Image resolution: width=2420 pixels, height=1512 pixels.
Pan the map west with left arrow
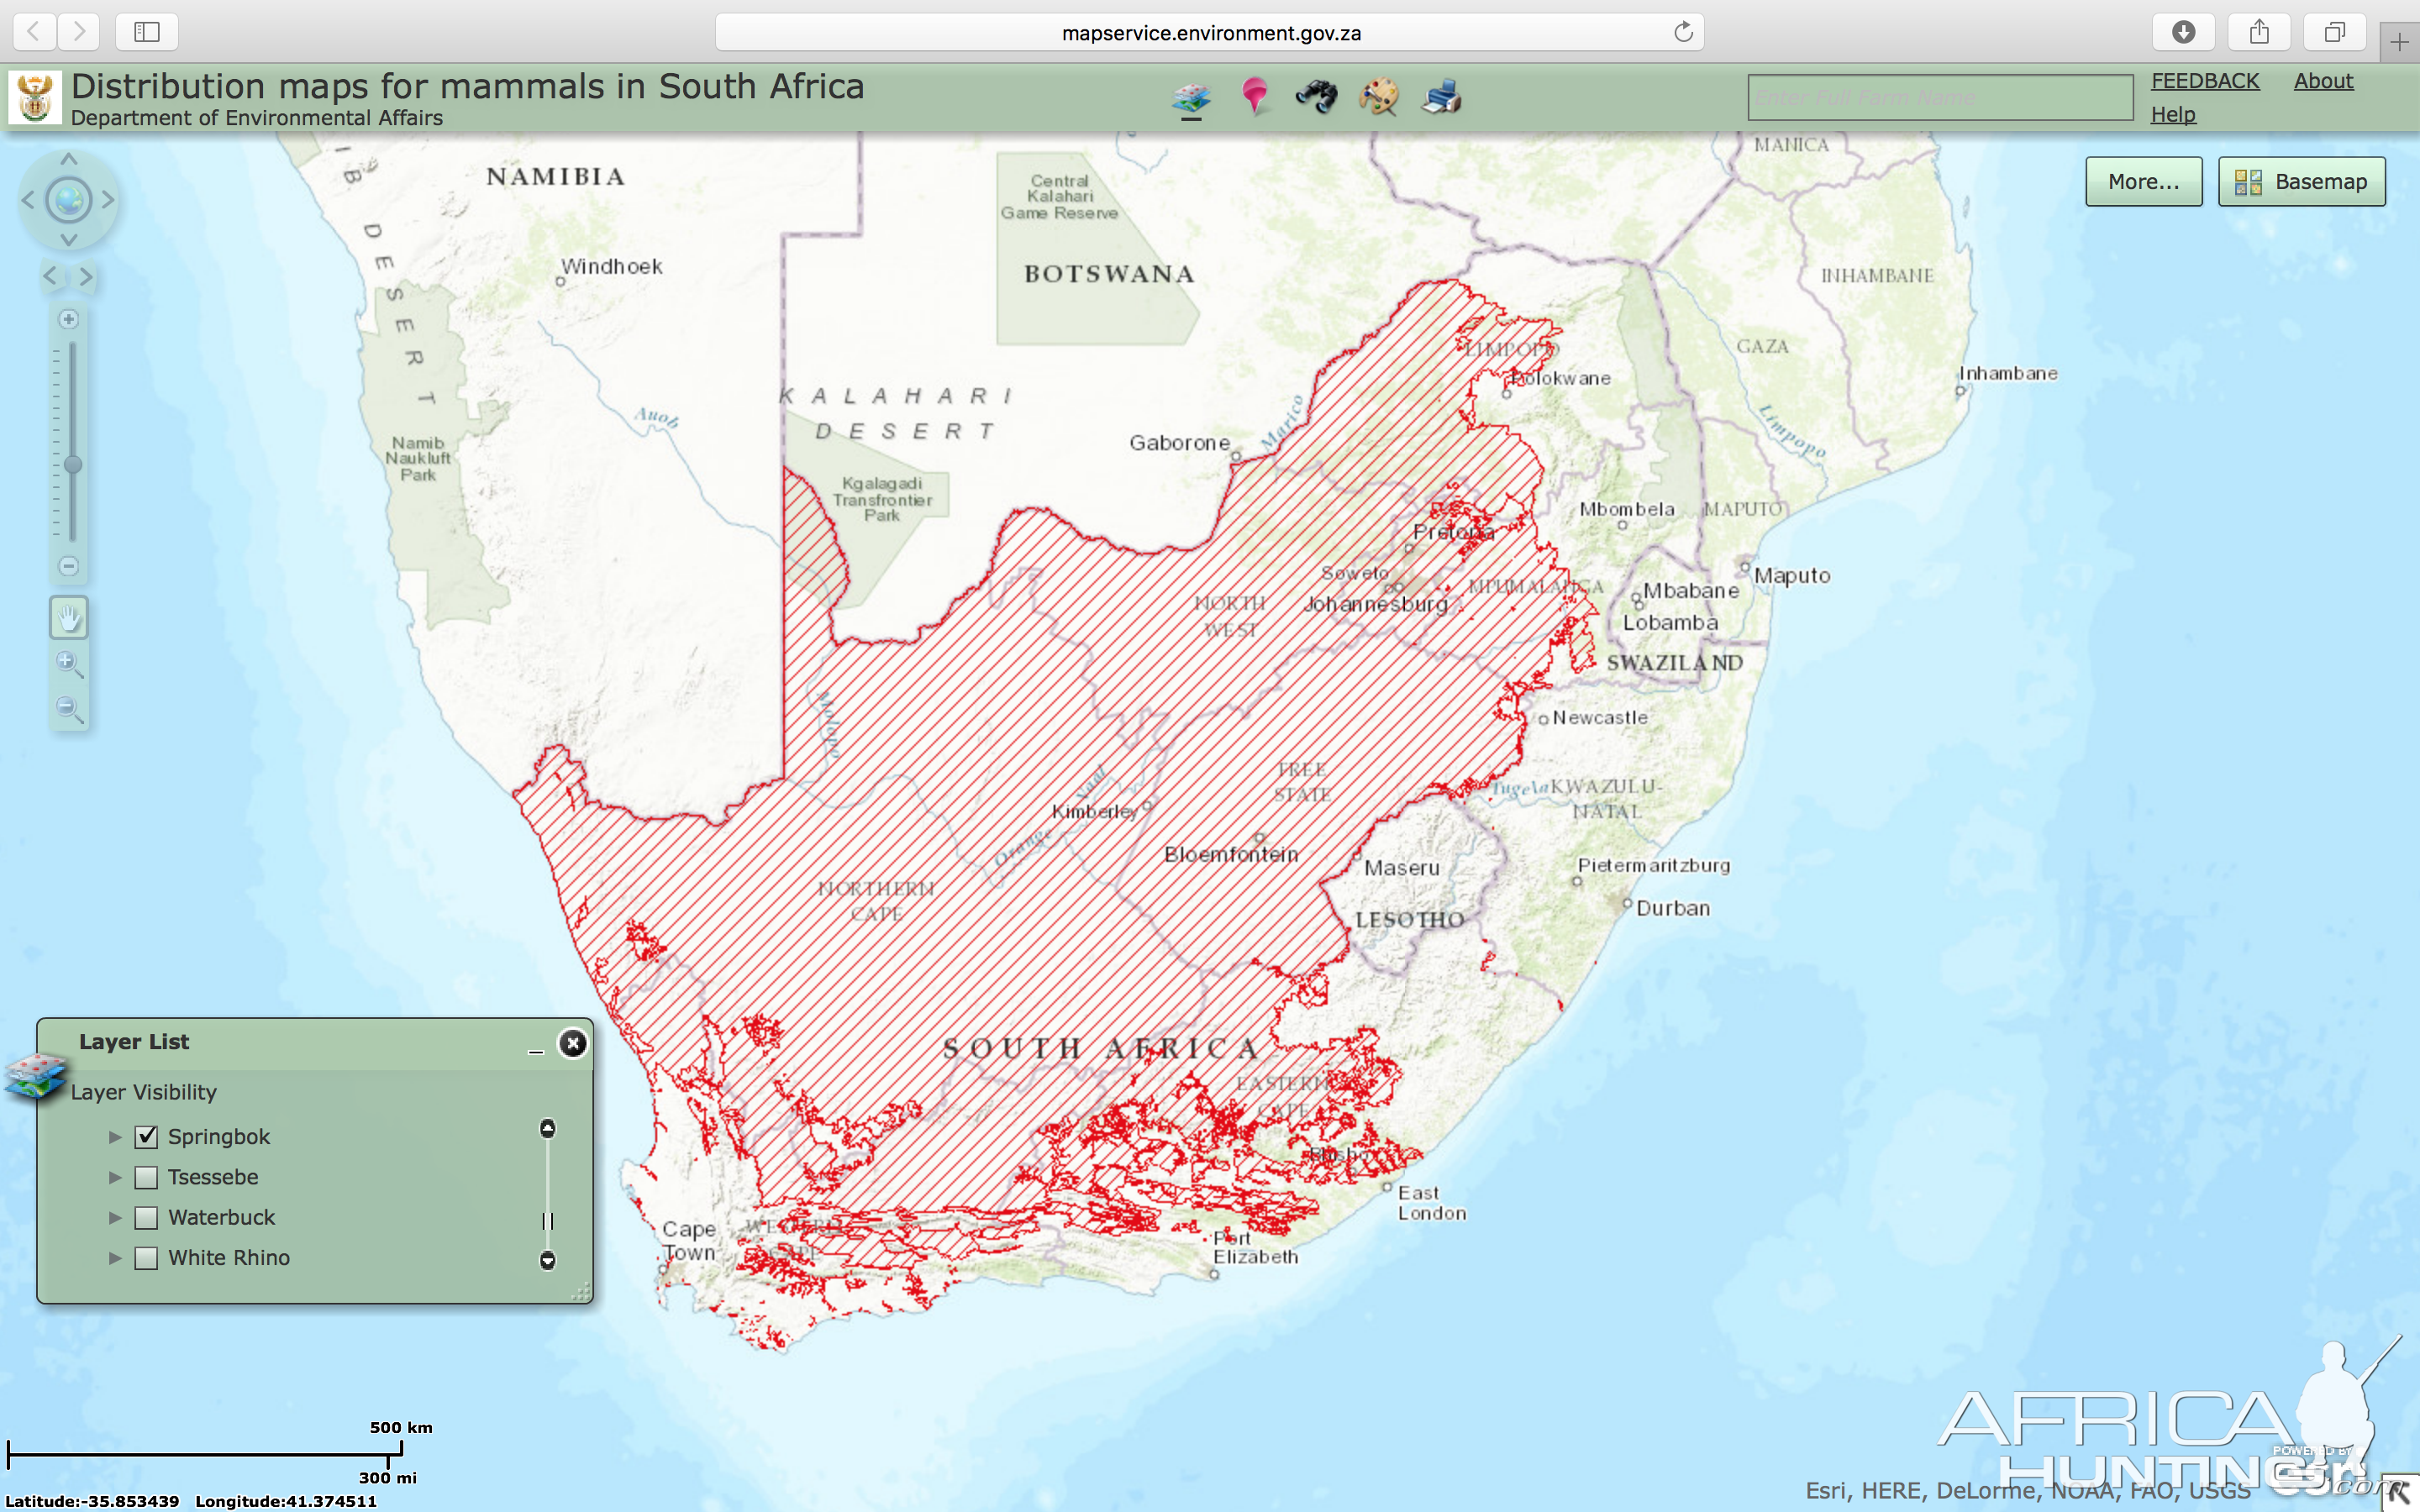tap(28, 200)
